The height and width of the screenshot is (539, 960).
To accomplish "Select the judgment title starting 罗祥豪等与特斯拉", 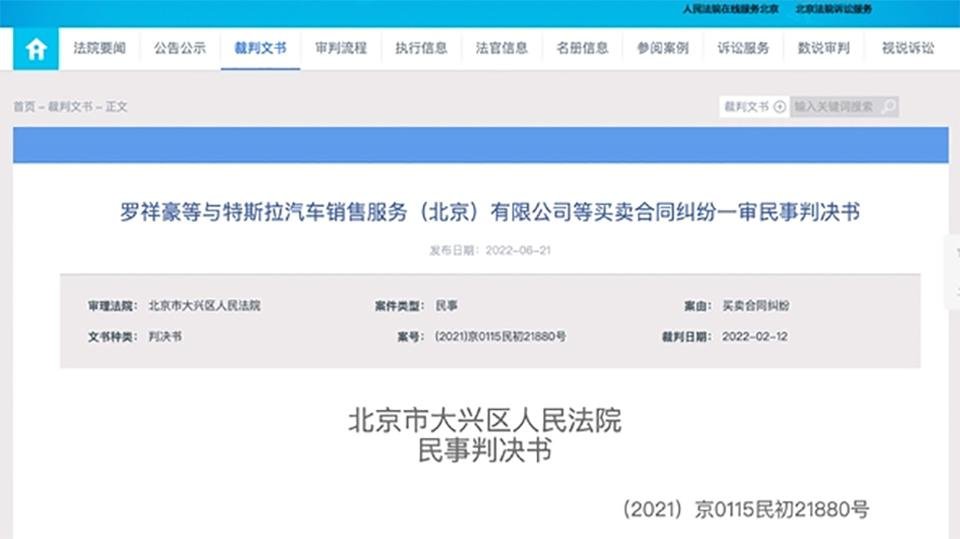I will coord(490,212).
